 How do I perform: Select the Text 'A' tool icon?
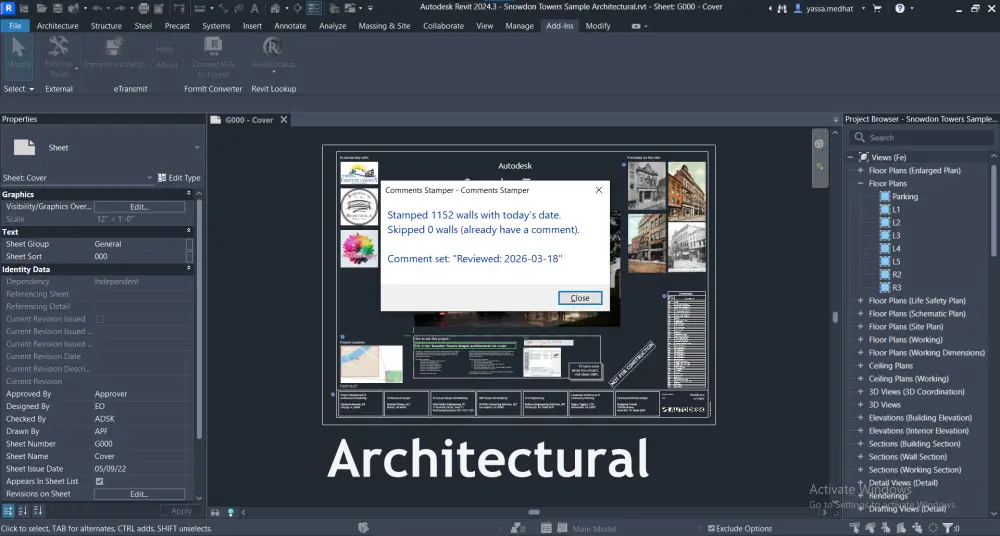(x=254, y=8)
